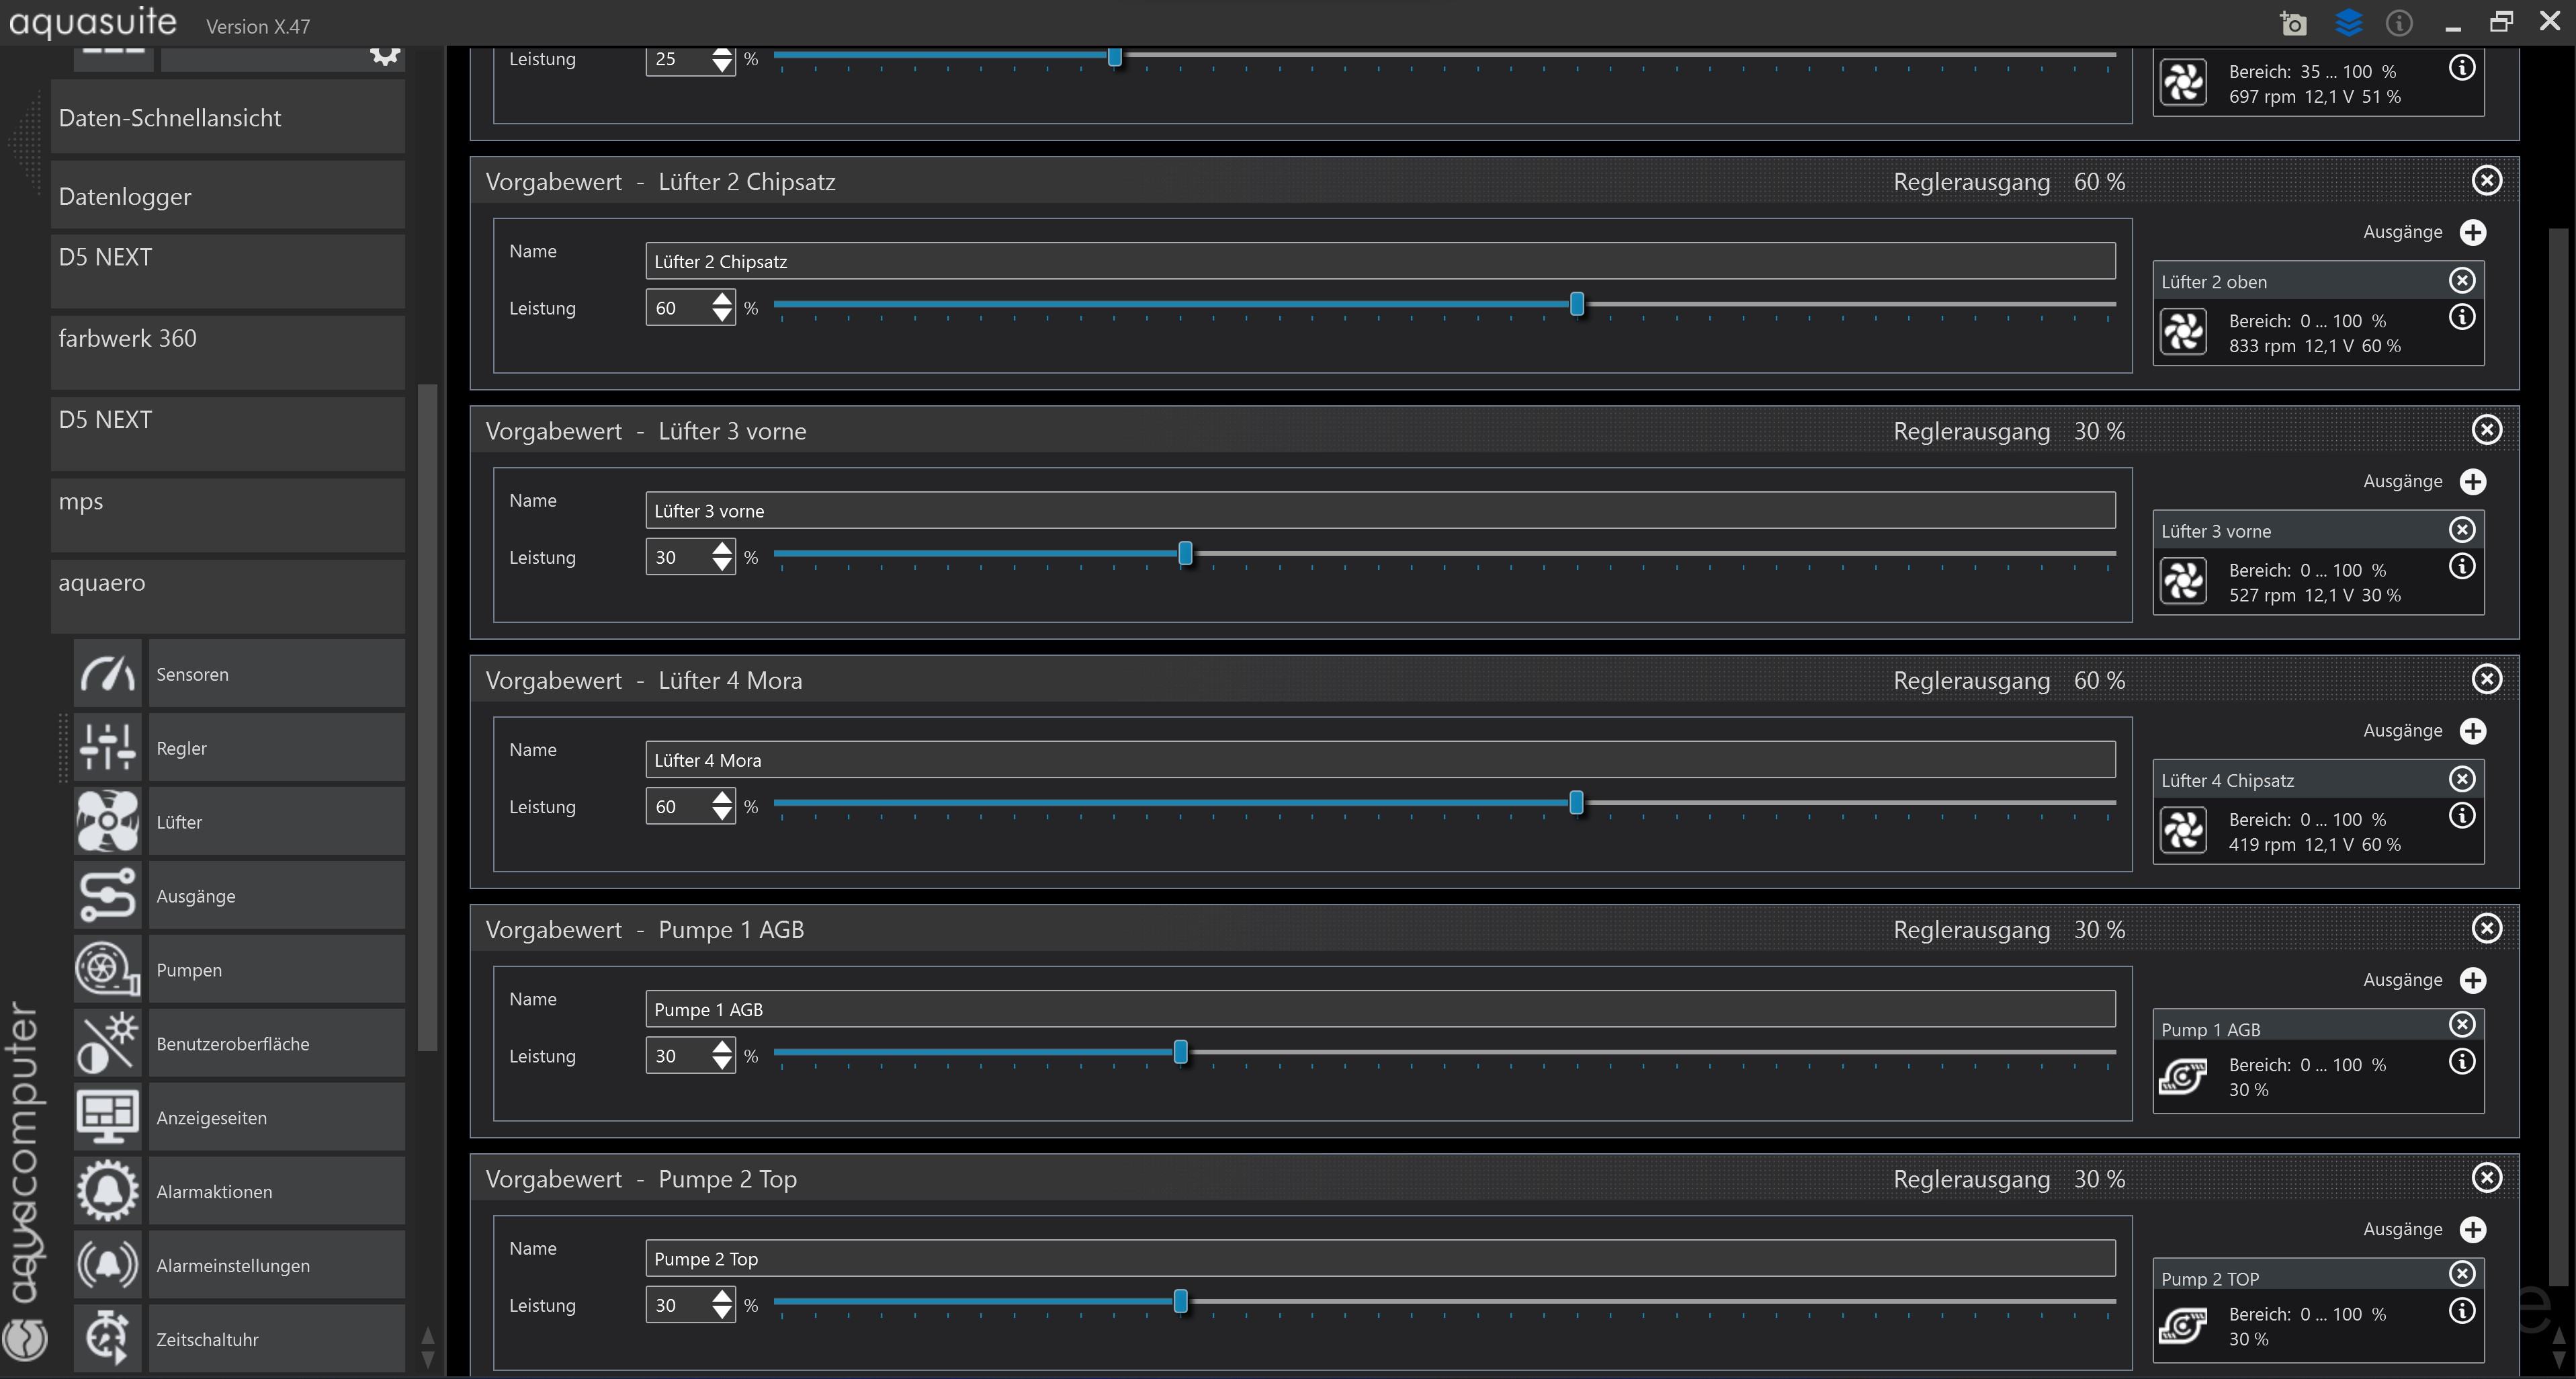Remove the Lüfter 3 vorne output

click(2462, 530)
